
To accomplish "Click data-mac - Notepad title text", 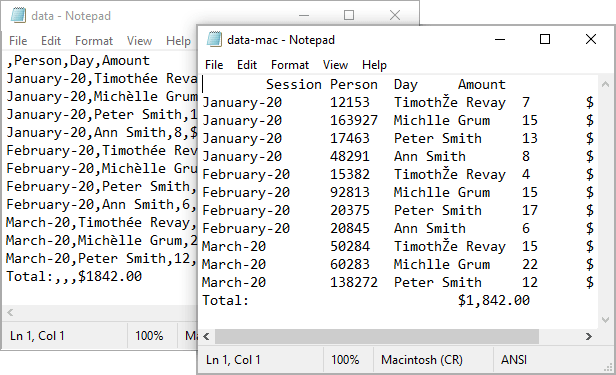I will pos(281,40).
